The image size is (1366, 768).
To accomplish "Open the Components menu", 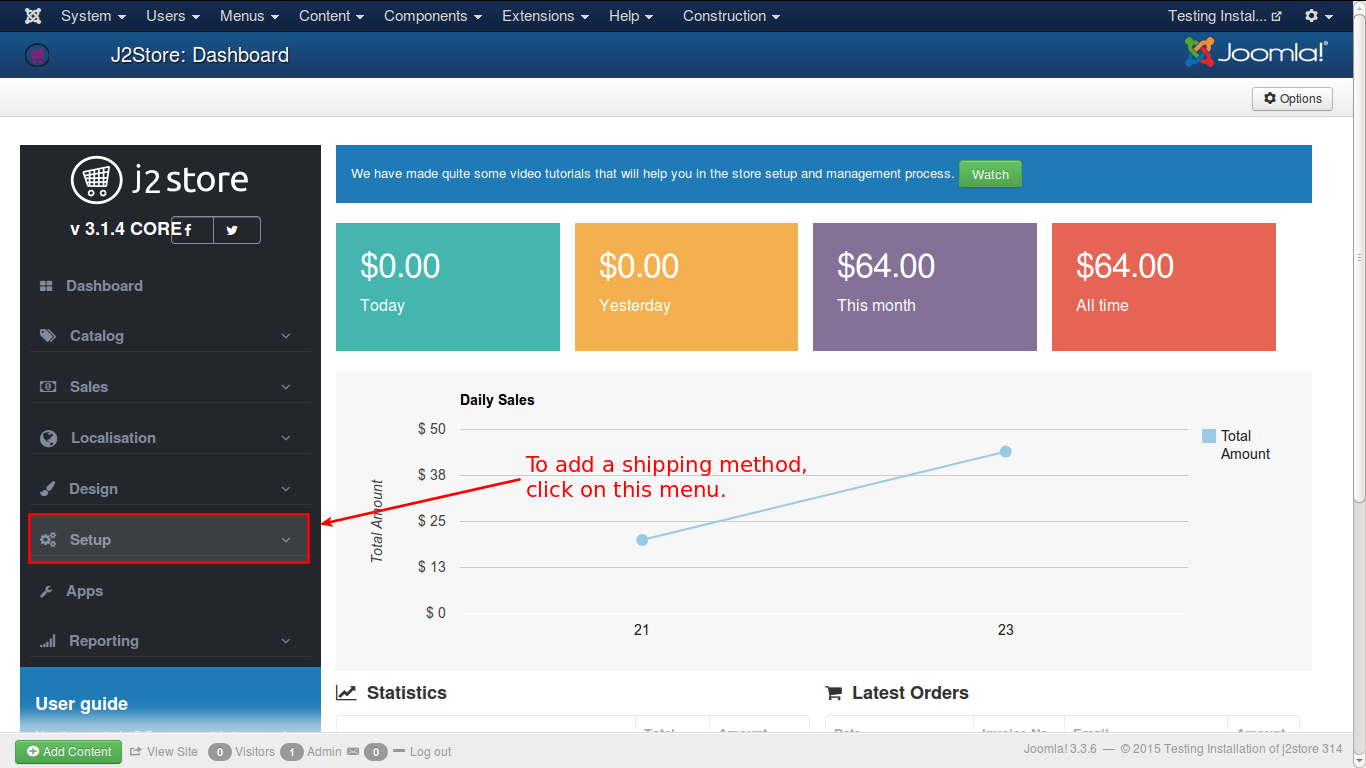I will coord(432,16).
